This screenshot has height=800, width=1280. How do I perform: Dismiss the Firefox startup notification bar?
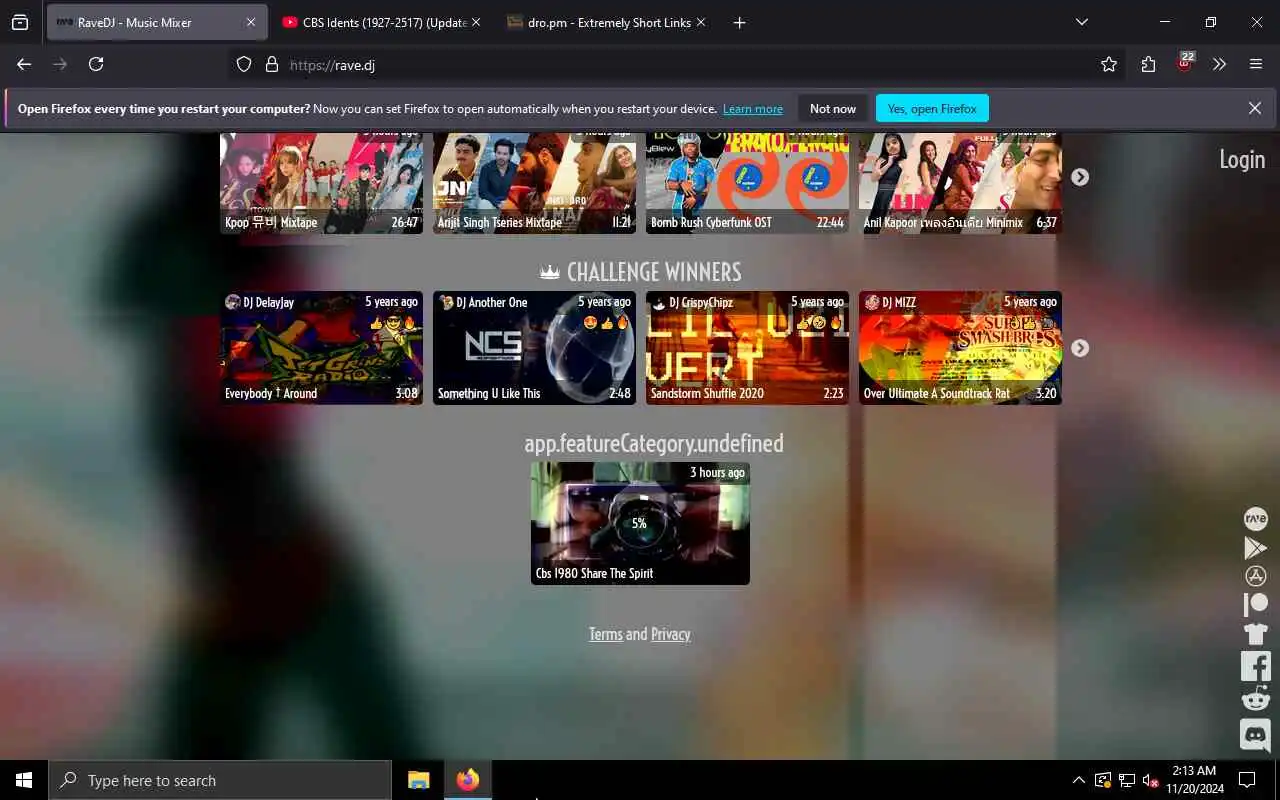(1254, 108)
